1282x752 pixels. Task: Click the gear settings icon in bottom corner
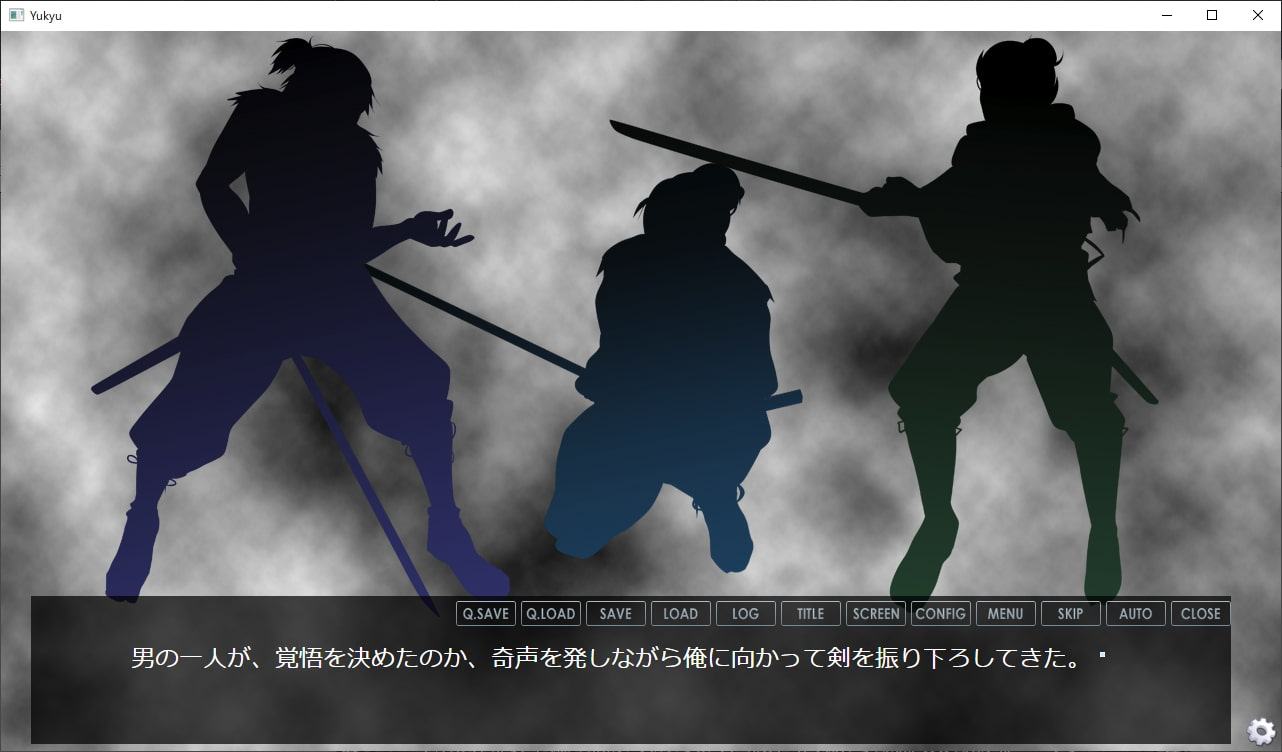point(1262,731)
